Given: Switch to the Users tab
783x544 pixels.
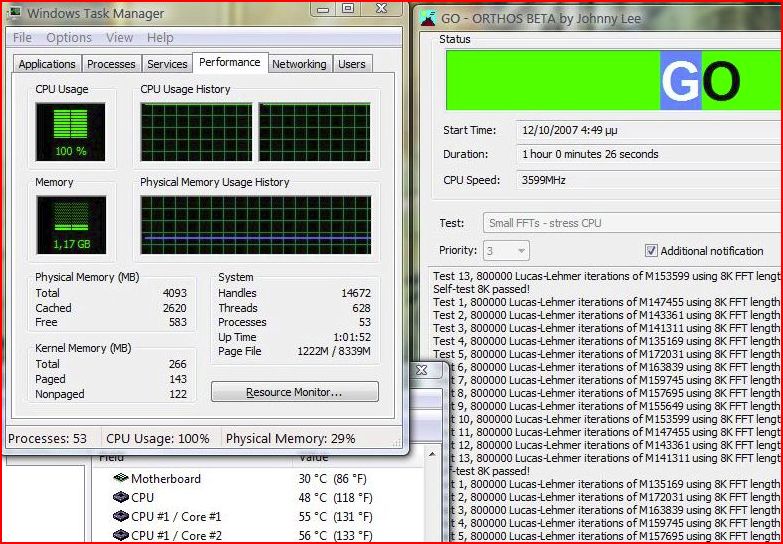Looking at the screenshot, I should tap(352, 64).
